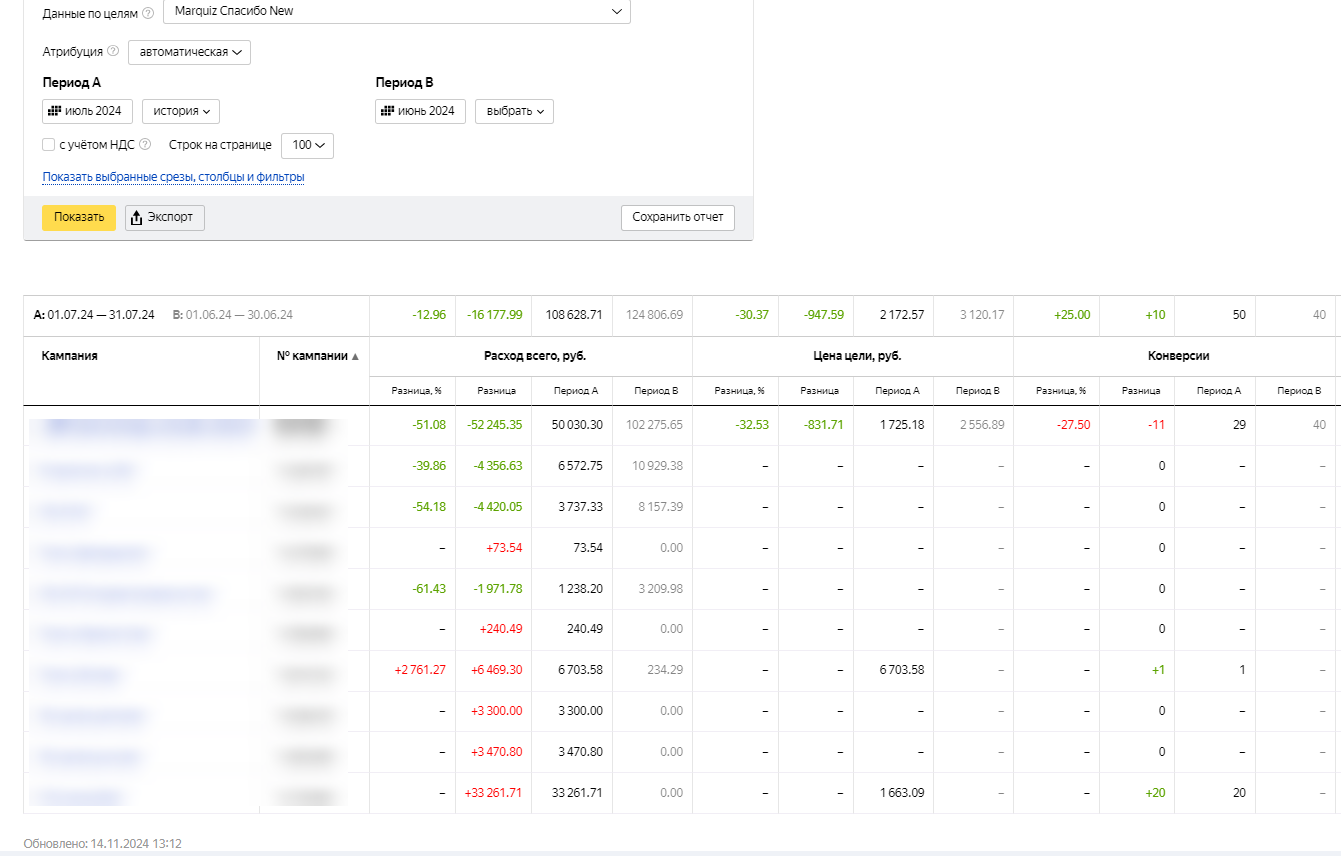Click Разница, % subheader under Конверсии
The height and width of the screenshot is (856, 1341).
pos(1061,391)
